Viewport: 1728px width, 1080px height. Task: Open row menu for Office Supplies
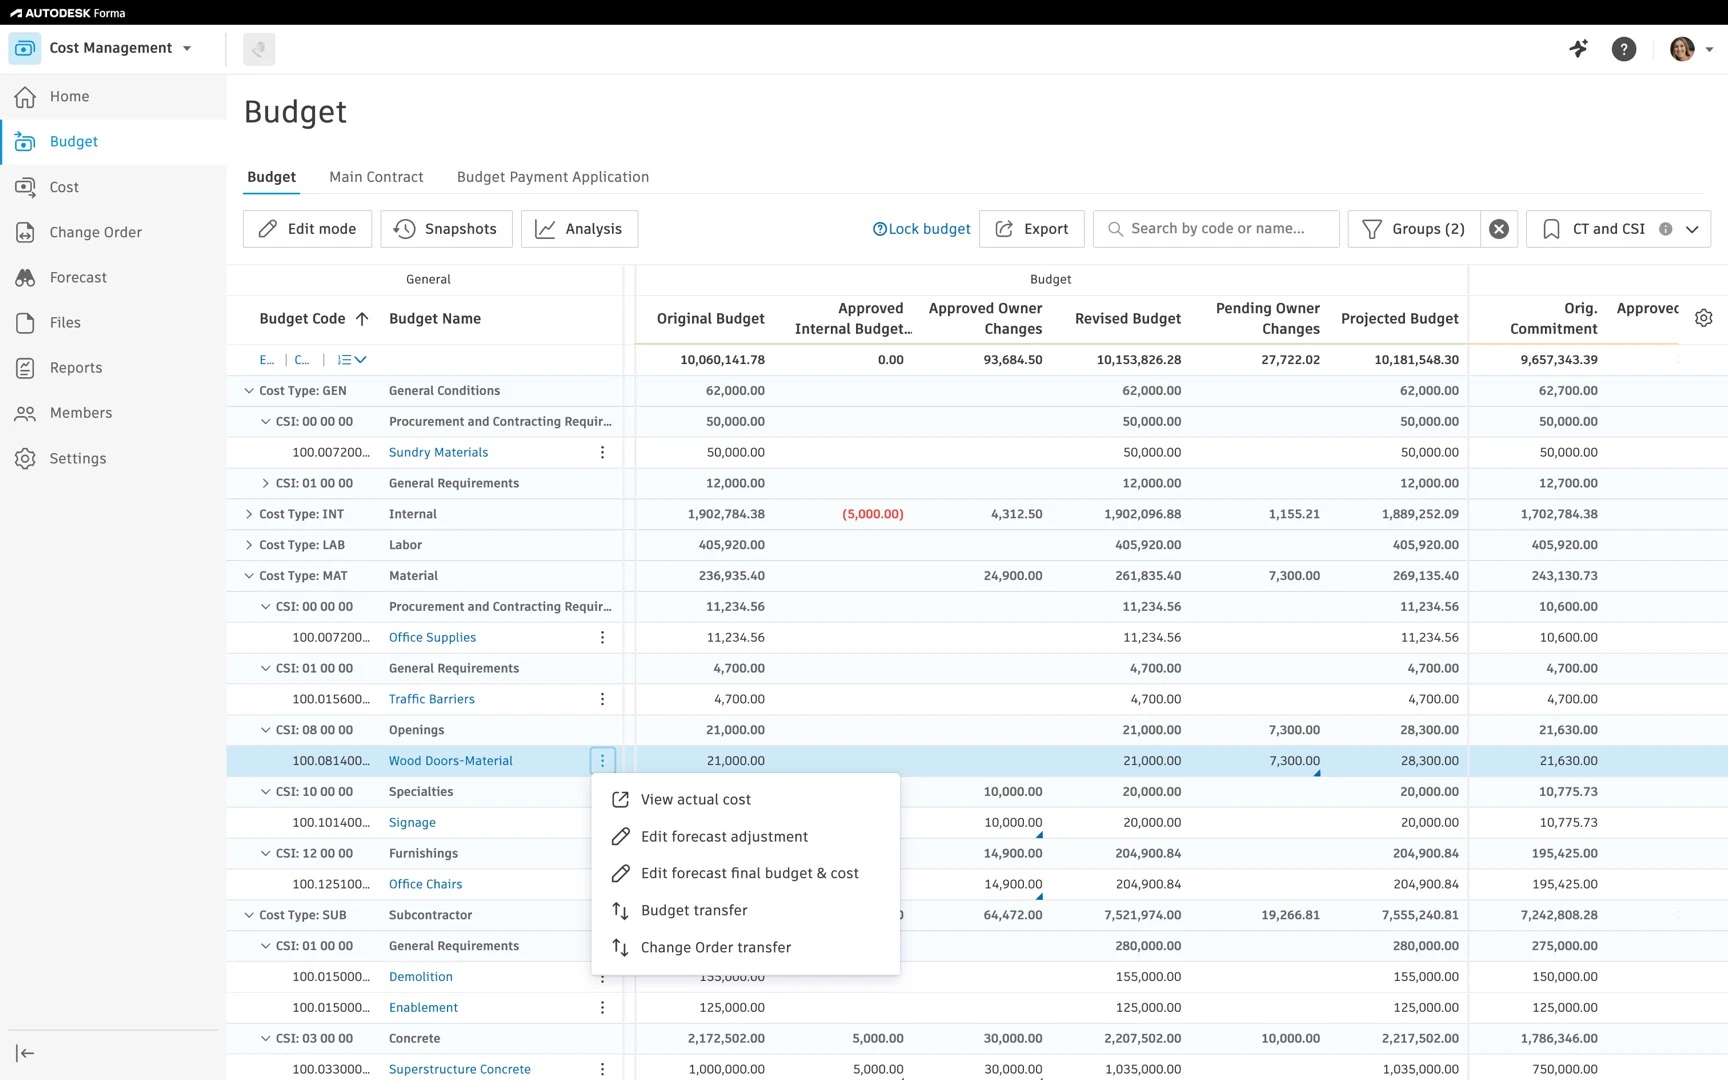602,637
